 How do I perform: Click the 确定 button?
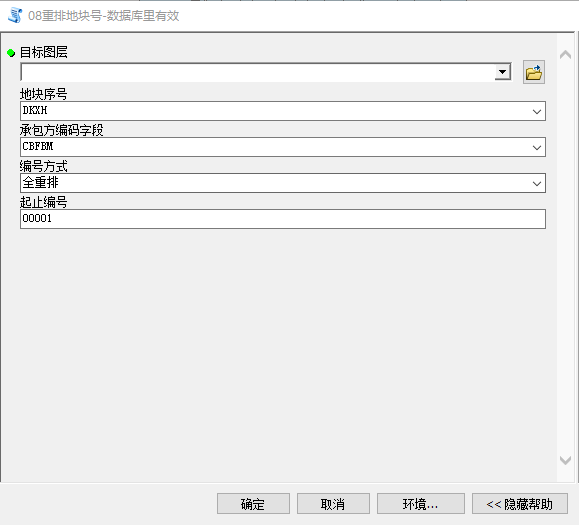tap(253, 504)
